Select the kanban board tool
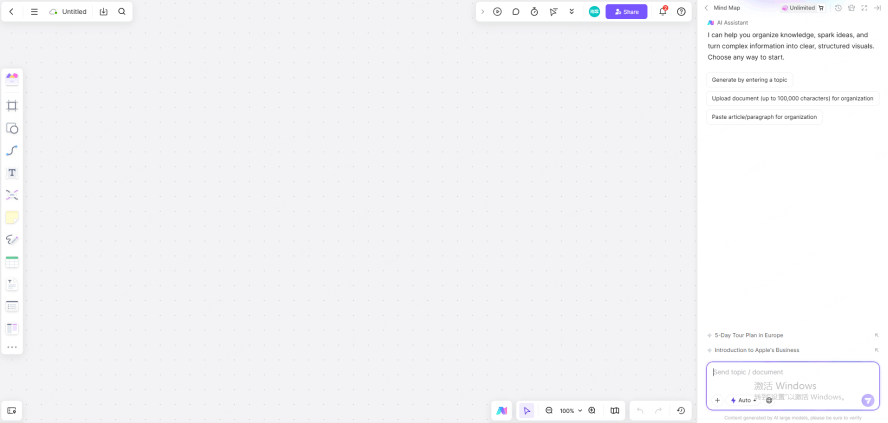 (12, 328)
